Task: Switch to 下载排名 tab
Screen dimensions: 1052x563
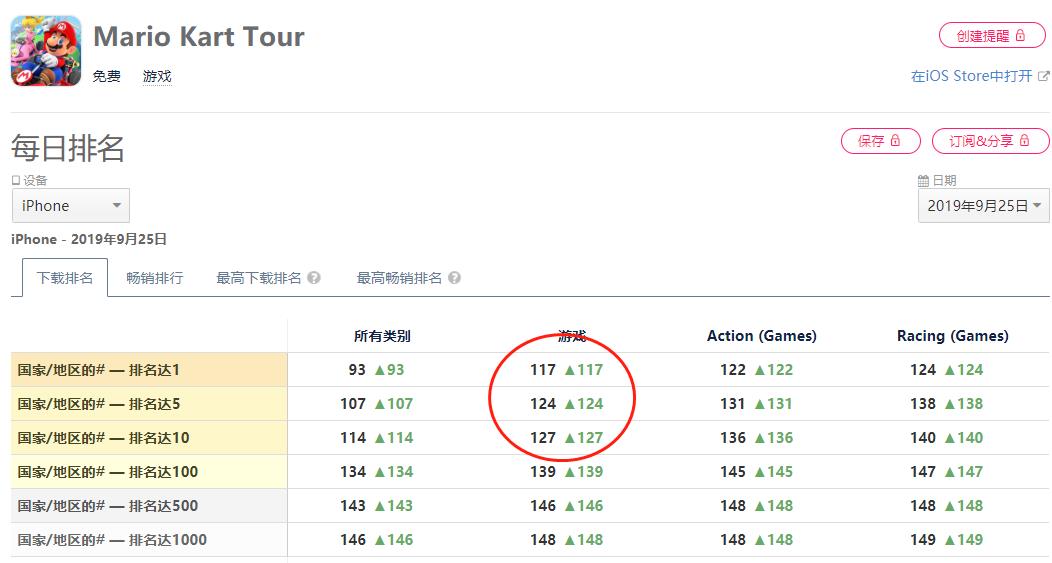Action: coord(65,278)
